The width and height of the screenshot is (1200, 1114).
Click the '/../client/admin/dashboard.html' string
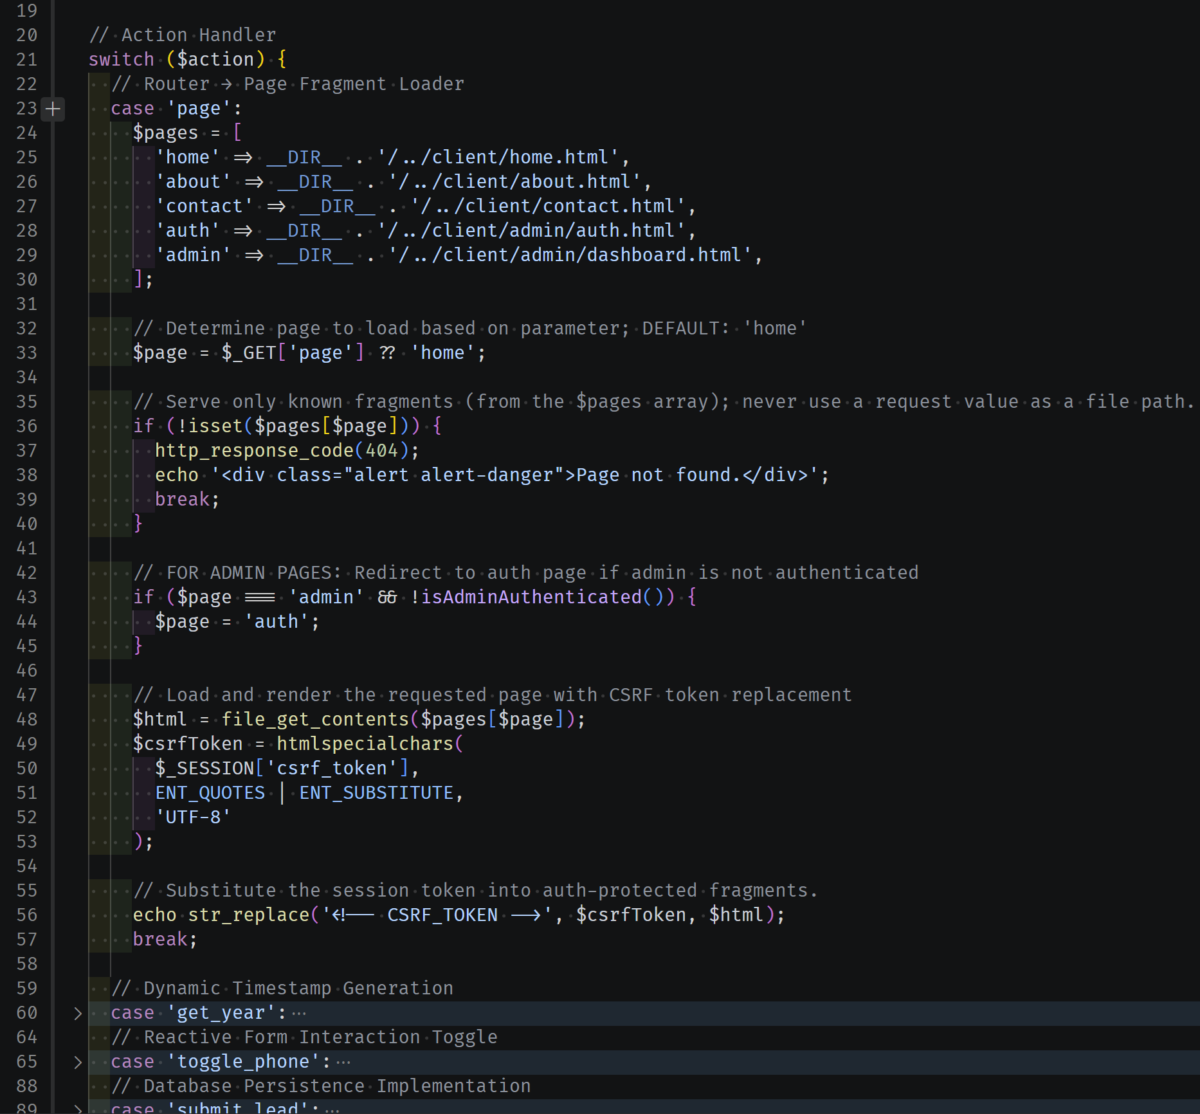pyautogui.click(x=569, y=255)
